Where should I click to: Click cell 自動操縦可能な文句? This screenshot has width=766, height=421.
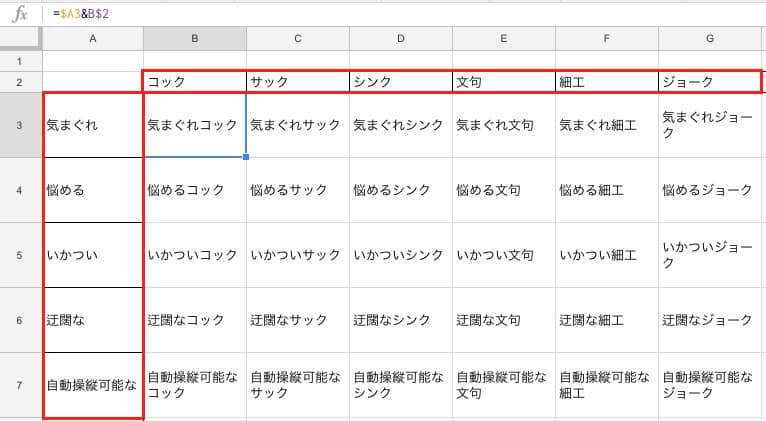504,385
